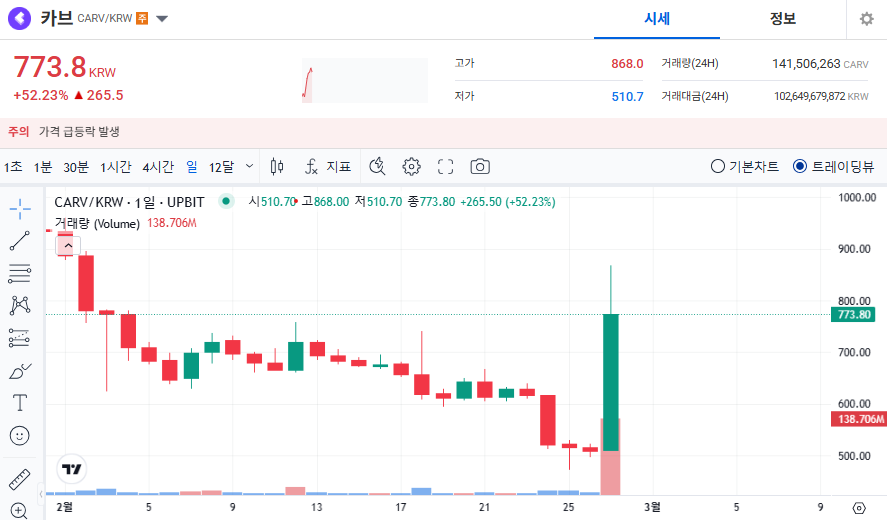
Task: Select the 1시간 timeframe
Action: (115, 167)
